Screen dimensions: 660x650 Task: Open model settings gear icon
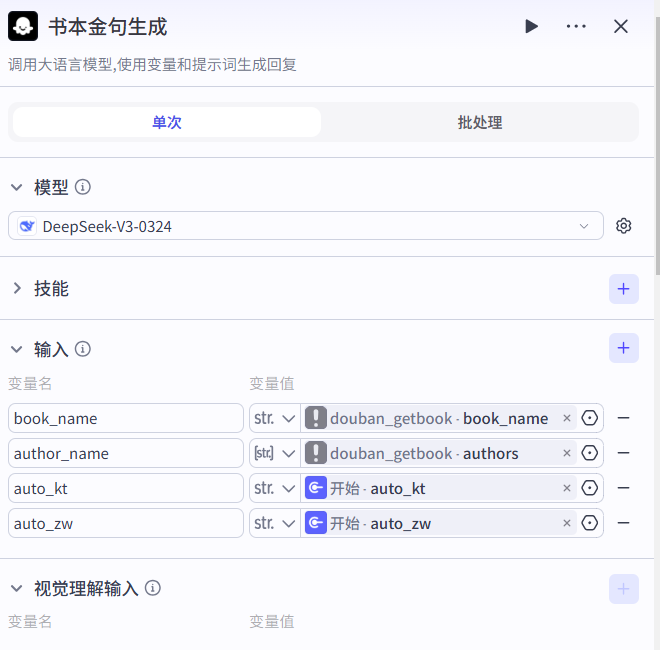(x=624, y=226)
